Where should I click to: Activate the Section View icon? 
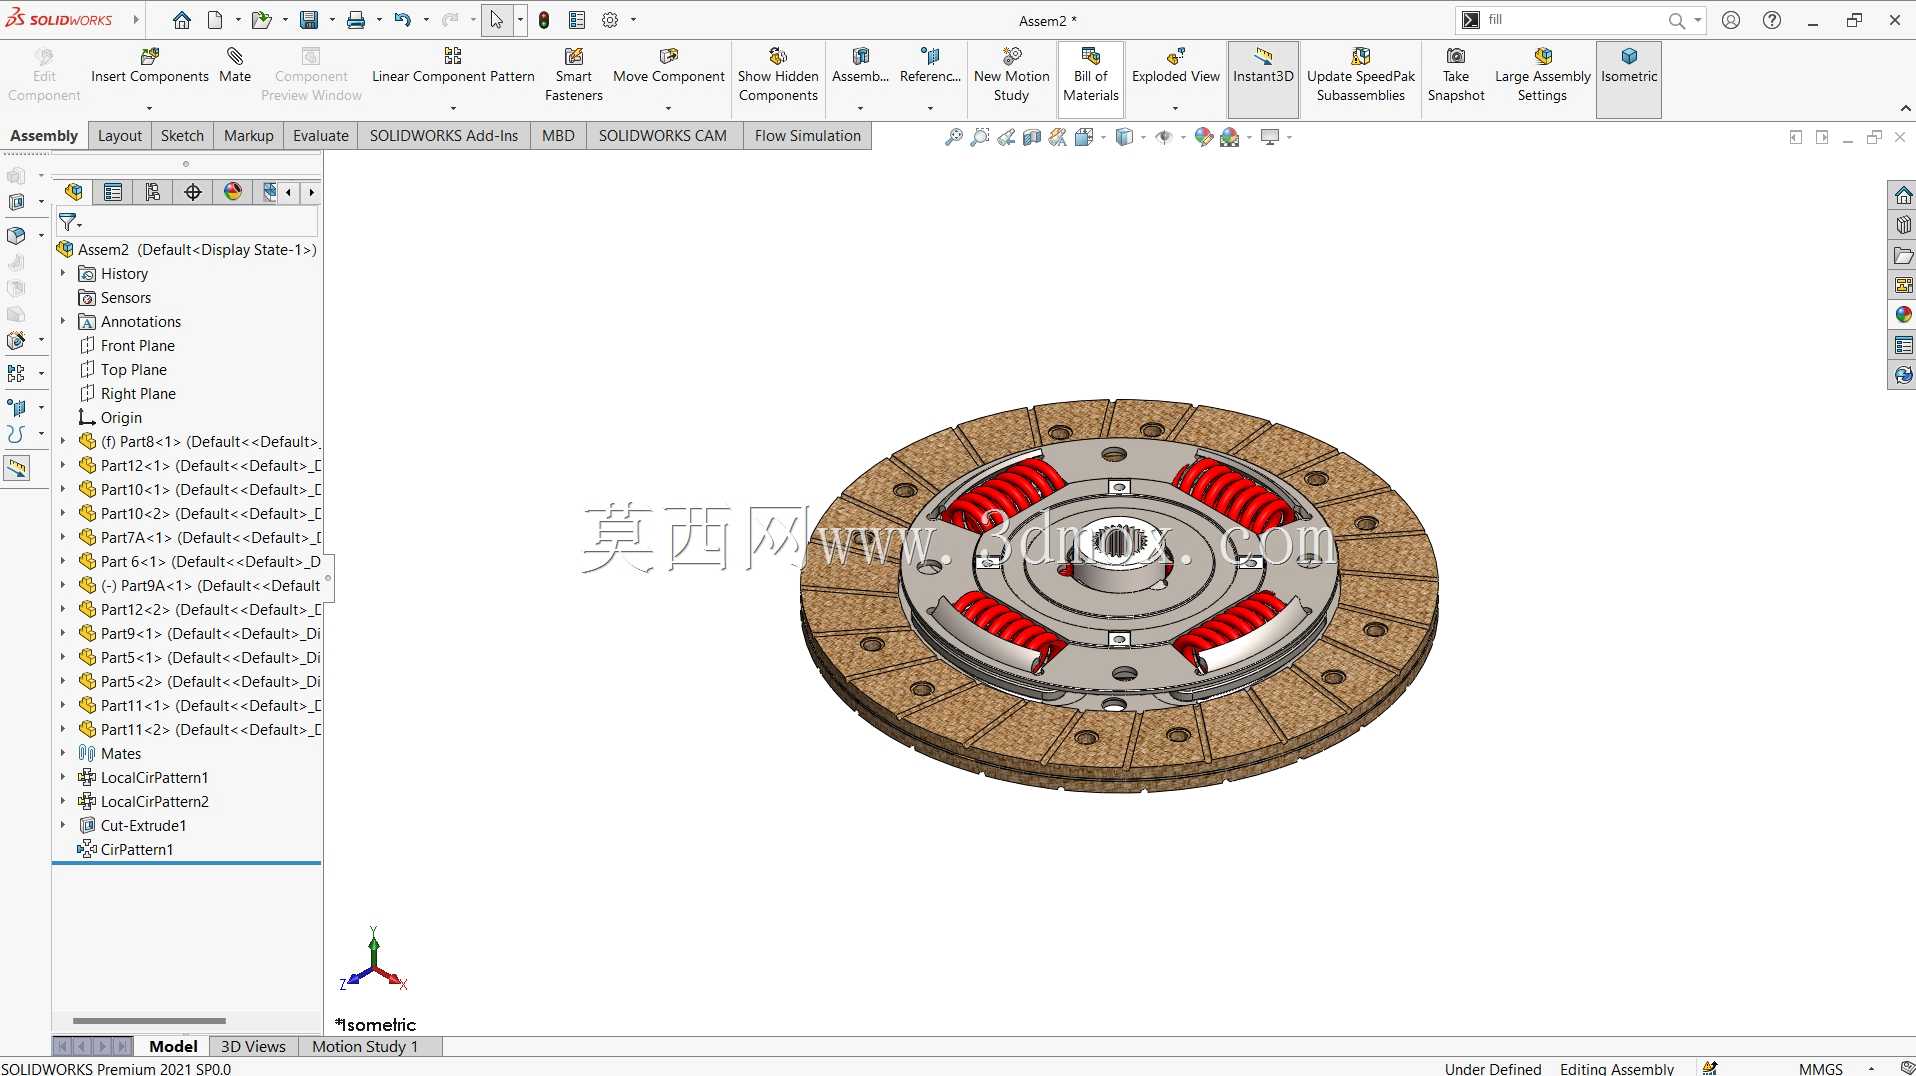click(x=1032, y=137)
